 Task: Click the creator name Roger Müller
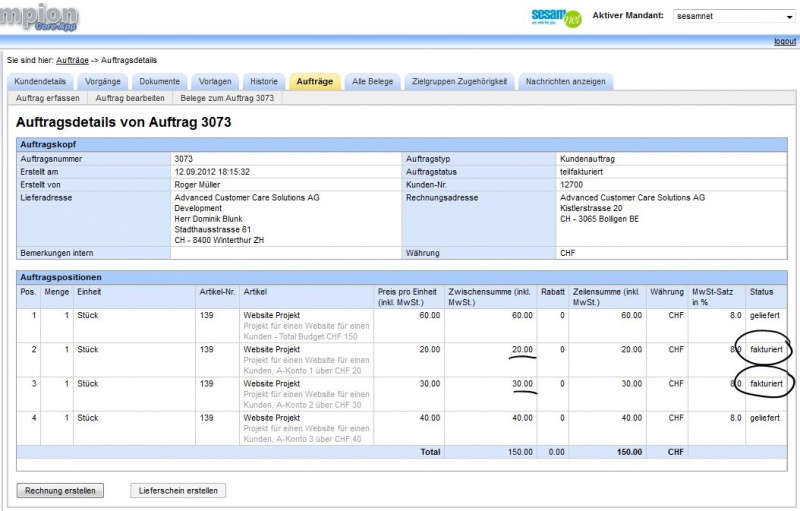coord(197,185)
